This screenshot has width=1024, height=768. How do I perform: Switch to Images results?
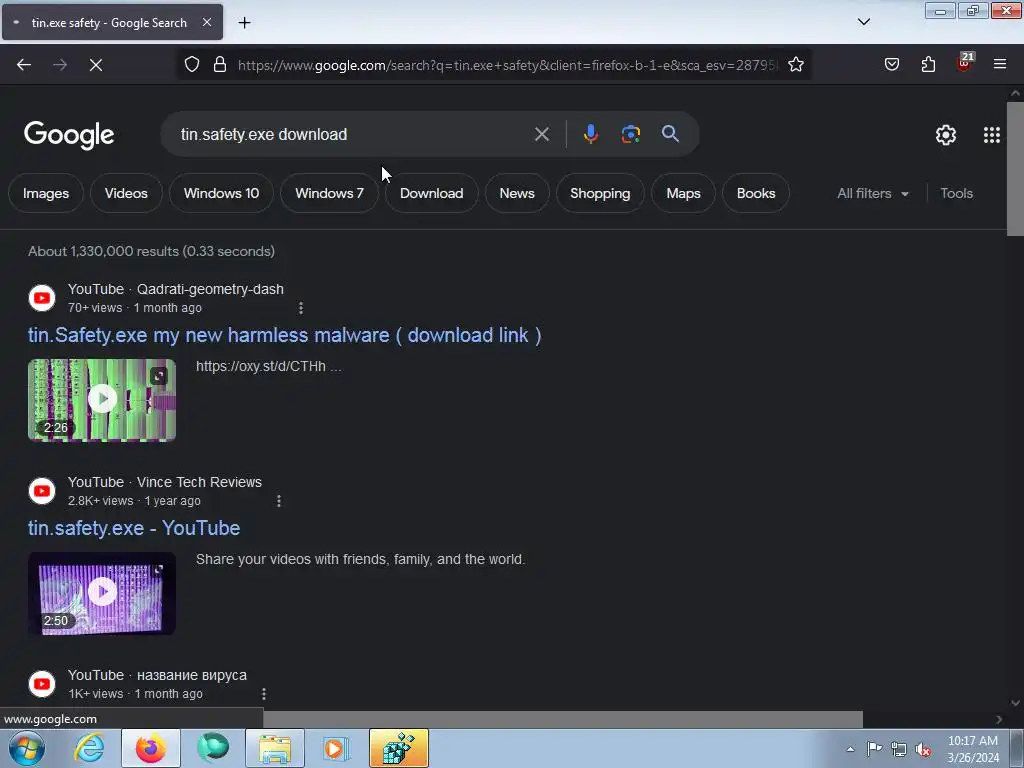[x=46, y=193]
